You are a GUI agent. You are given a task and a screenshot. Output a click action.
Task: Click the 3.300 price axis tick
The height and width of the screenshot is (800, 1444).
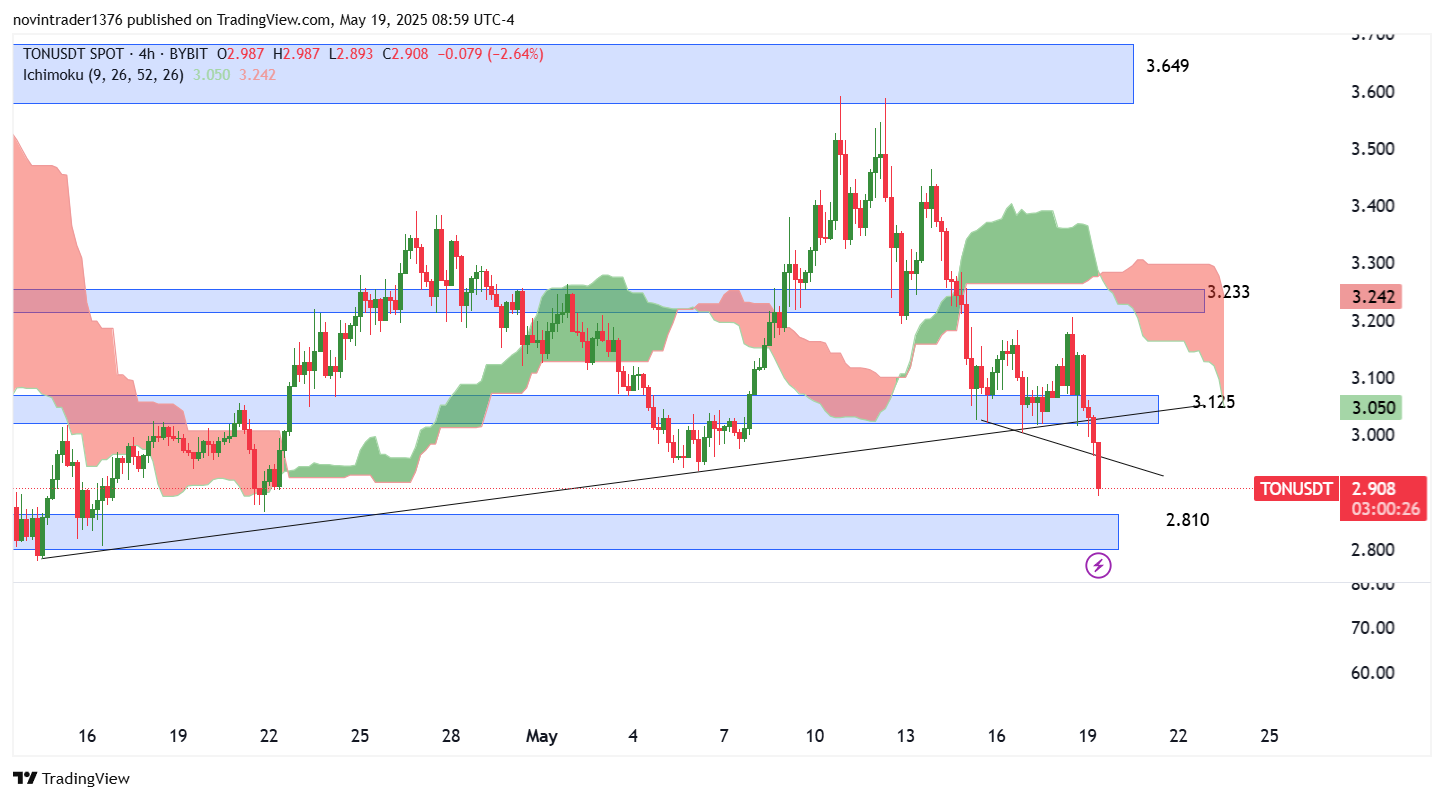[1371, 263]
